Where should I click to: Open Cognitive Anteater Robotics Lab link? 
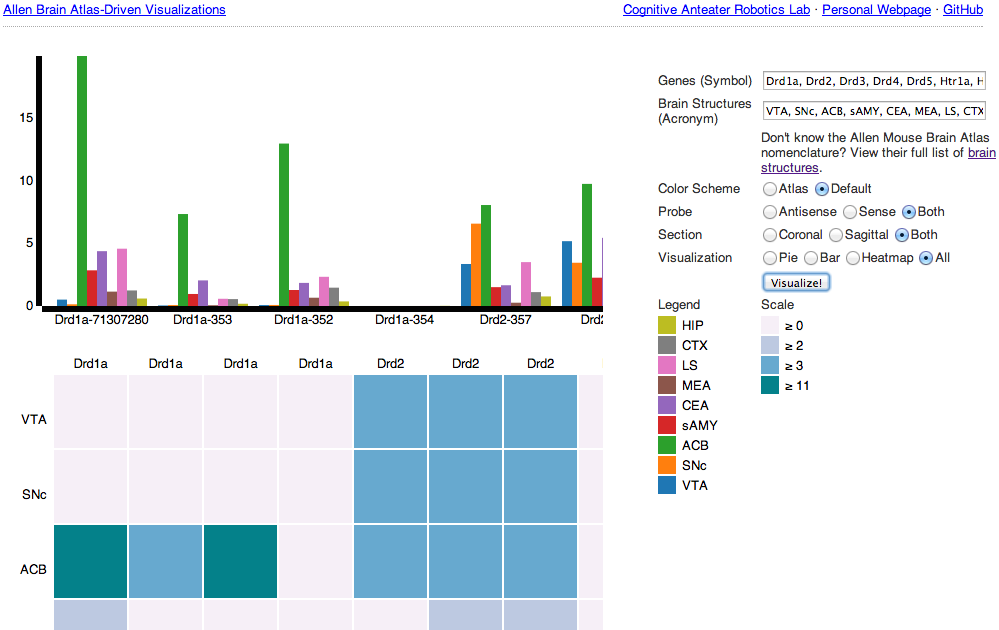pyautogui.click(x=716, y=10)
